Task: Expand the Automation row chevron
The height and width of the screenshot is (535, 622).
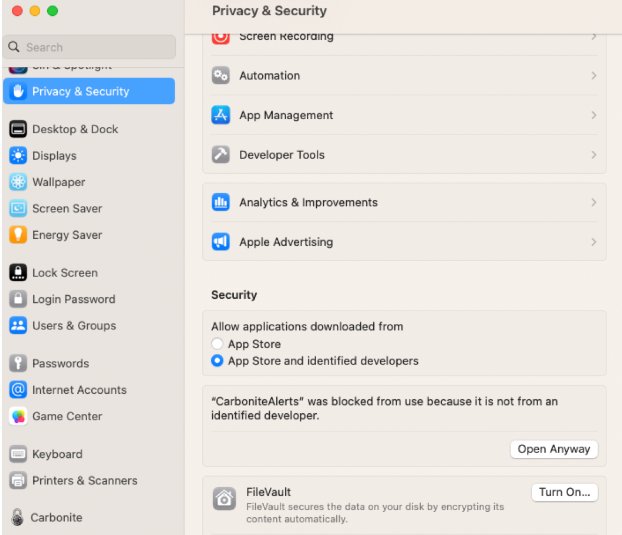Action: [x=593, y=76]
